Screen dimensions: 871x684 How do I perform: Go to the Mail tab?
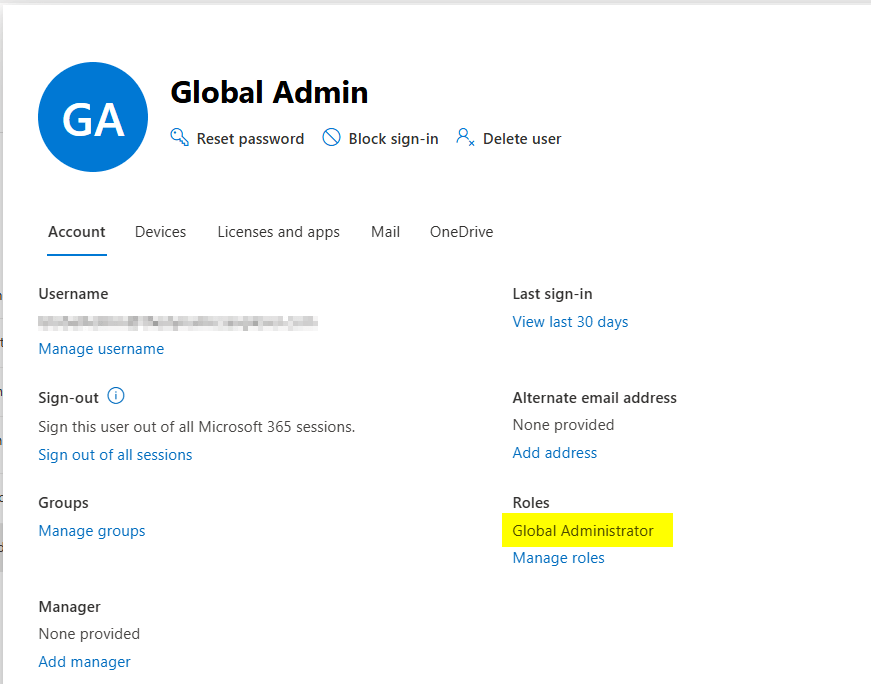point(385,232)
